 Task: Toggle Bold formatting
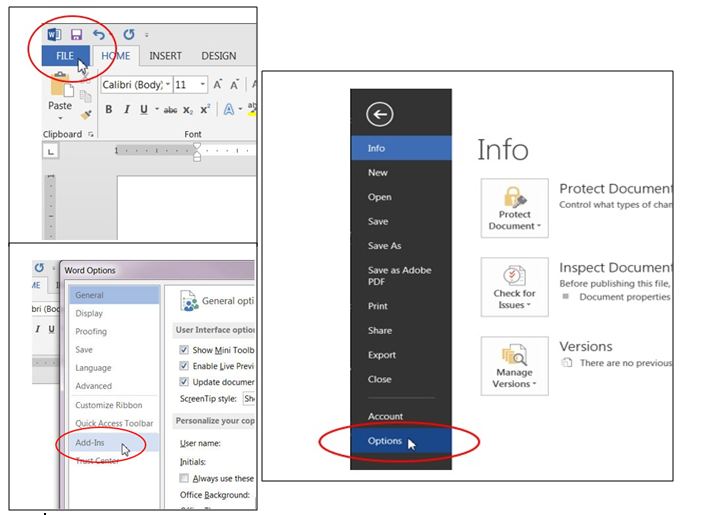click(109, 110)
